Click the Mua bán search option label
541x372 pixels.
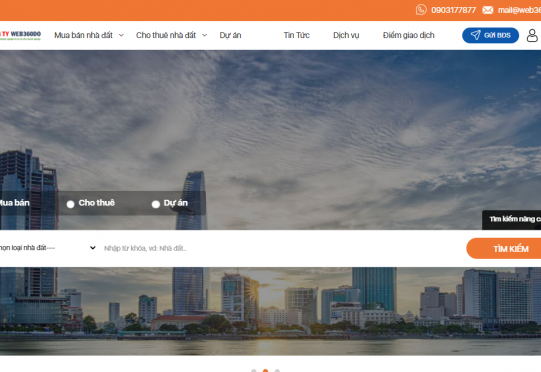tap(14, 203)
